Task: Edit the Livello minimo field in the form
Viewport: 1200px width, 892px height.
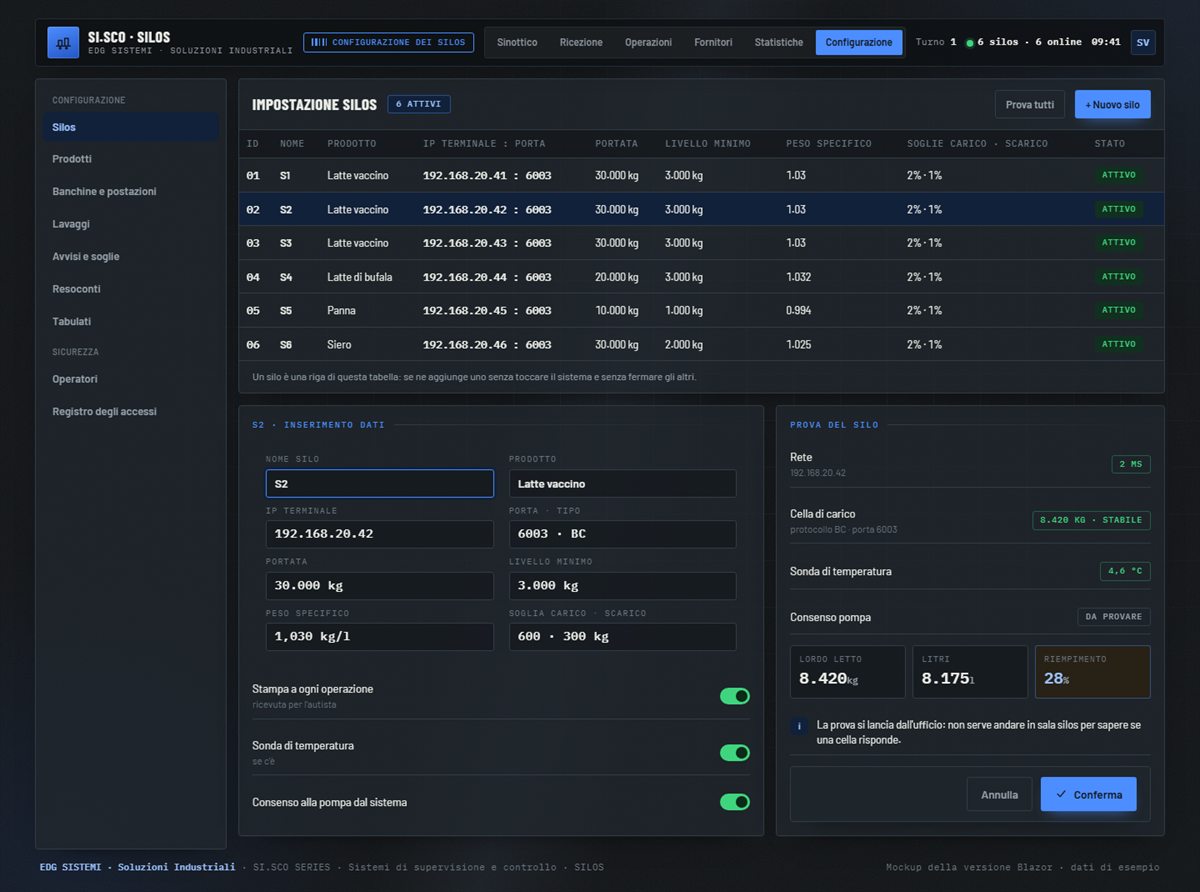Action: (623, 586)
